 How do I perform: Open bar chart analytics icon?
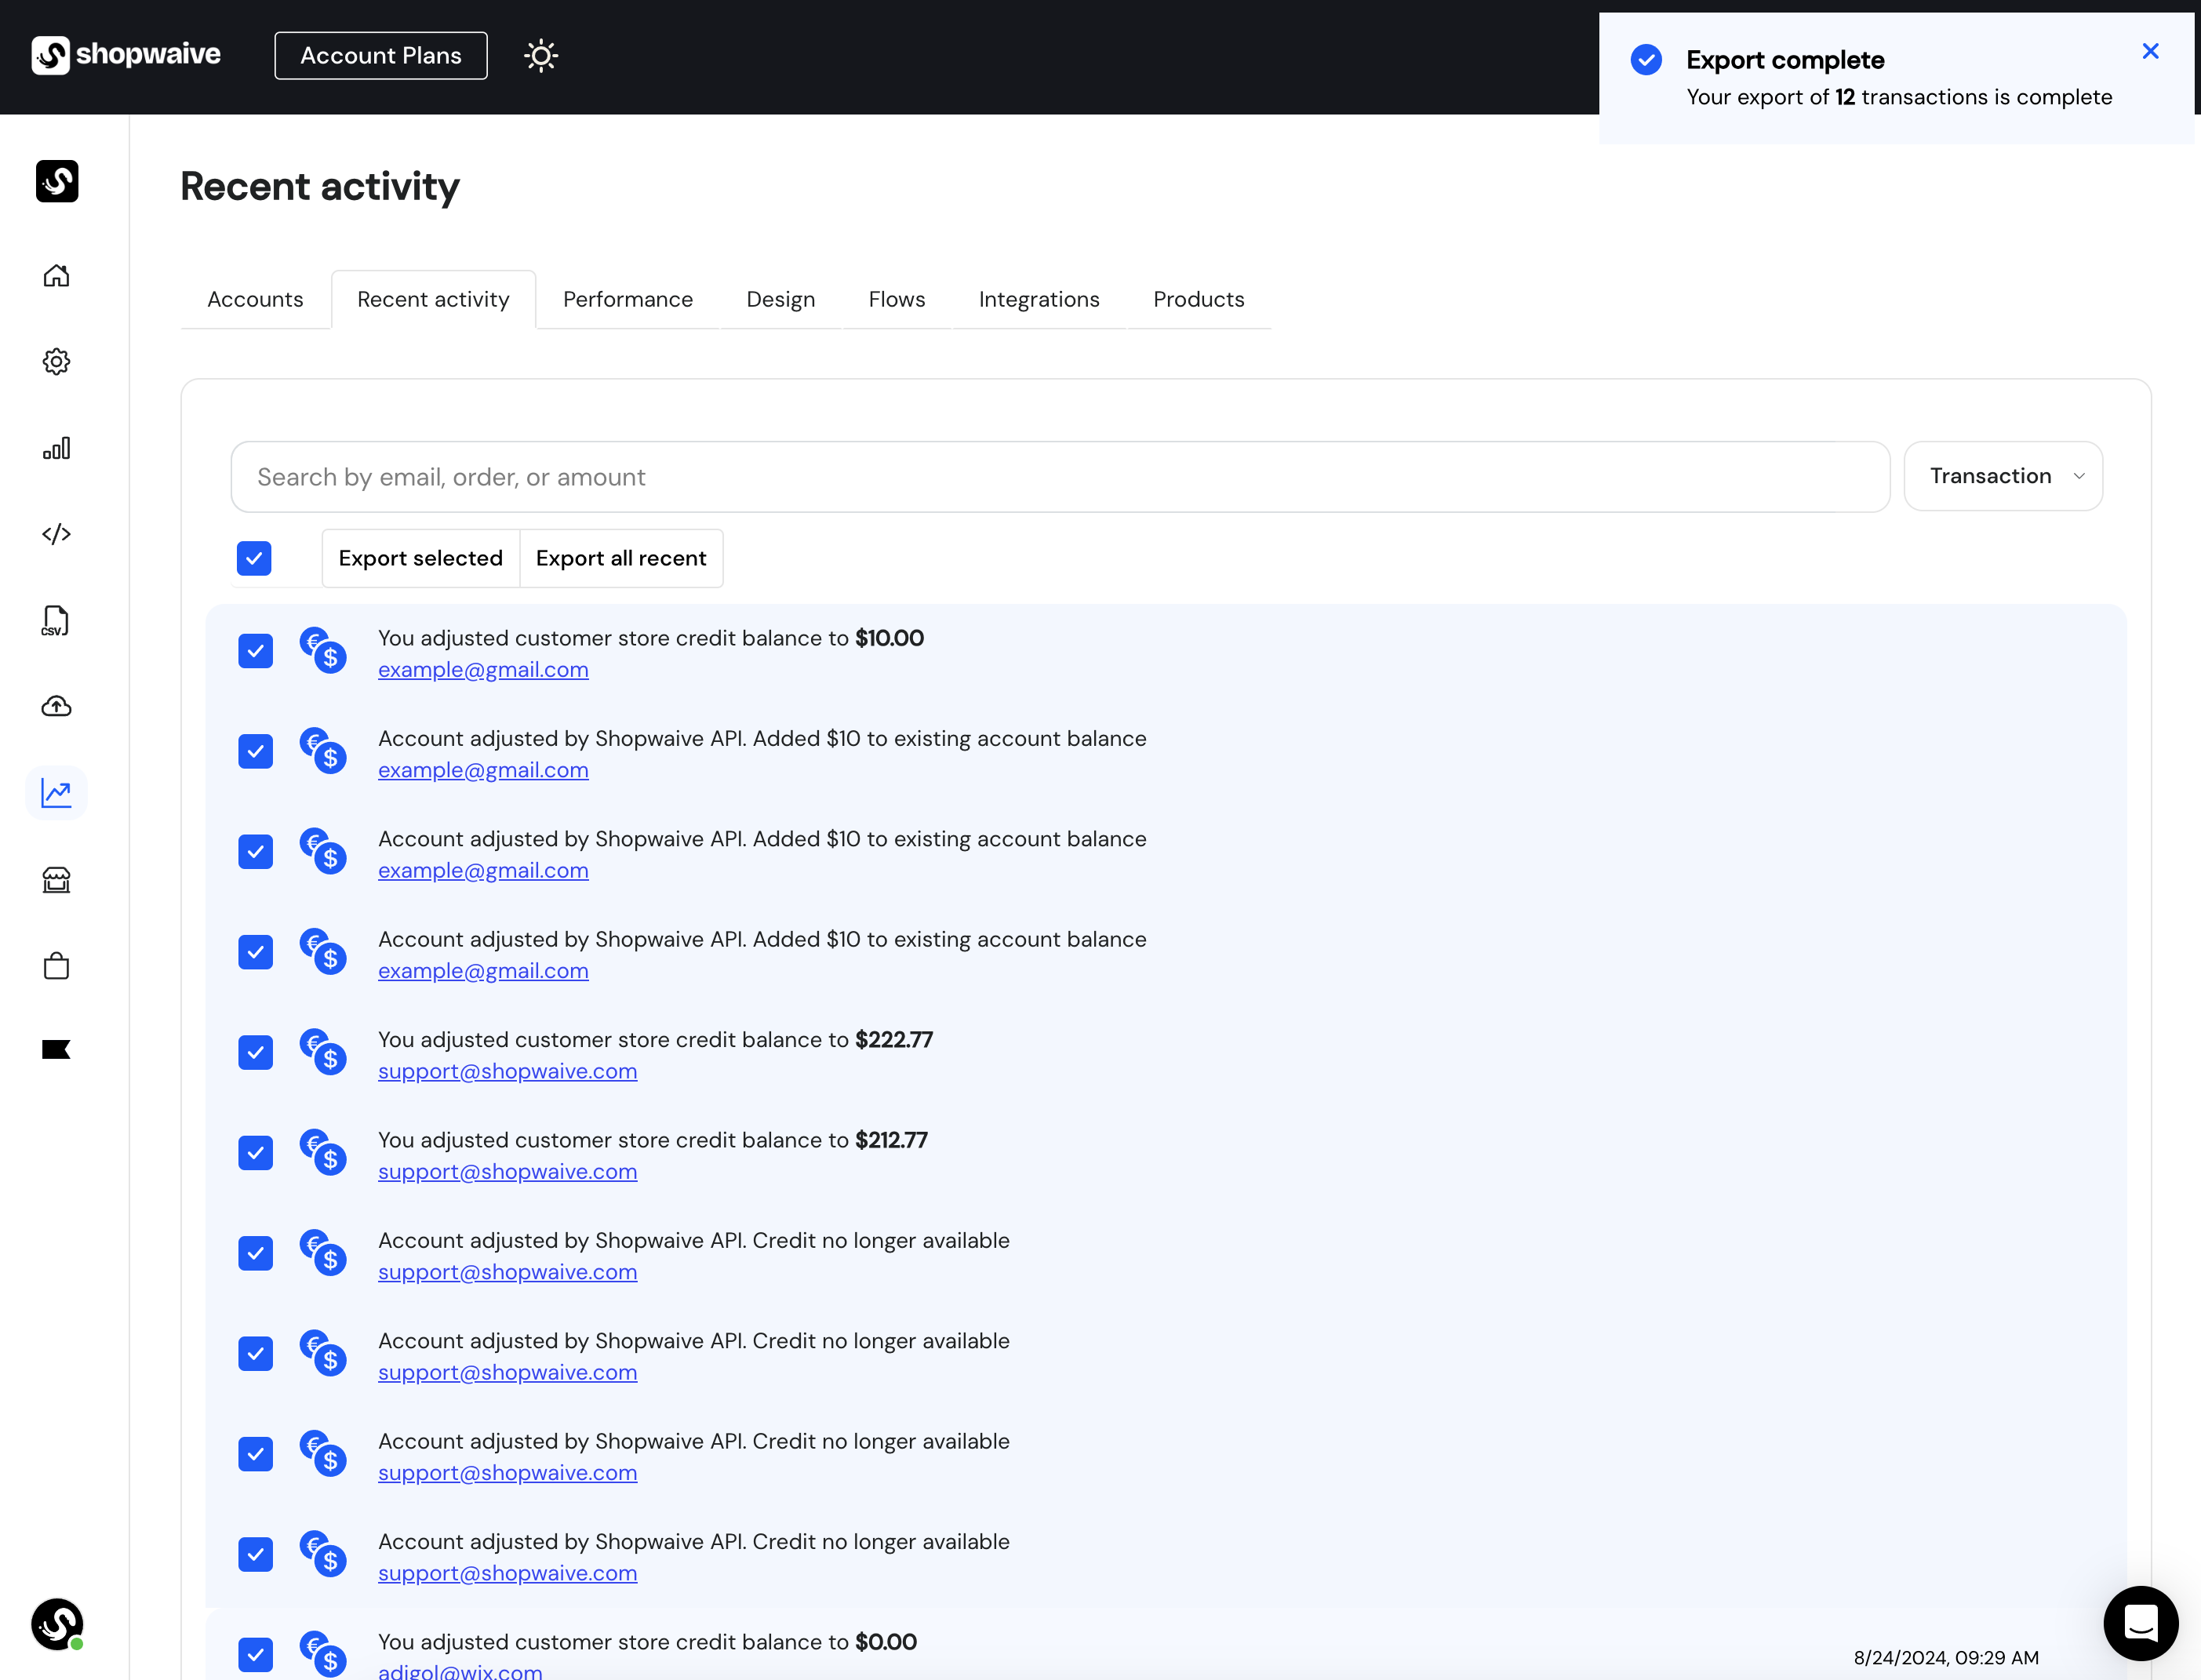pos(57,448)
